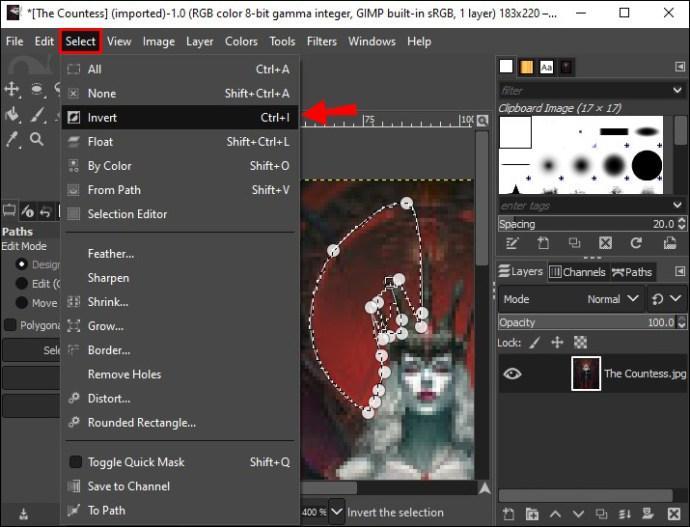Click the delete layer icon
Screen dimensions: 690x527
click(x=674, y=514)
